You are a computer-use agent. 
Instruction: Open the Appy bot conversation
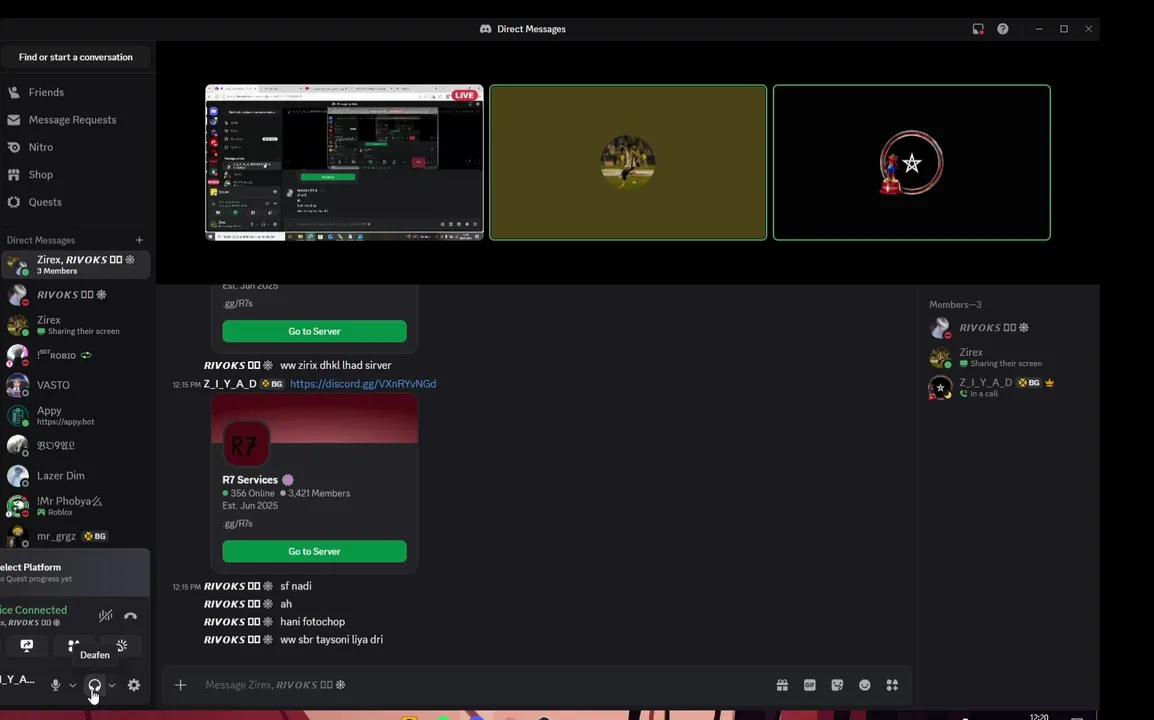(76, 415)
